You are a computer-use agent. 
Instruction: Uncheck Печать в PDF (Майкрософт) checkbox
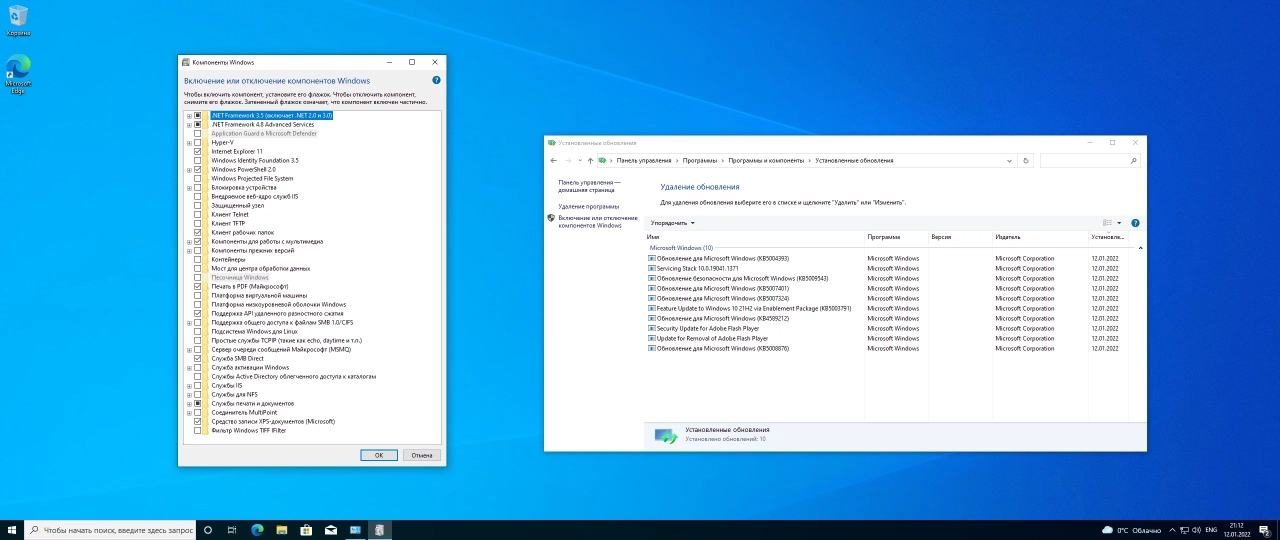coord(197,286)
